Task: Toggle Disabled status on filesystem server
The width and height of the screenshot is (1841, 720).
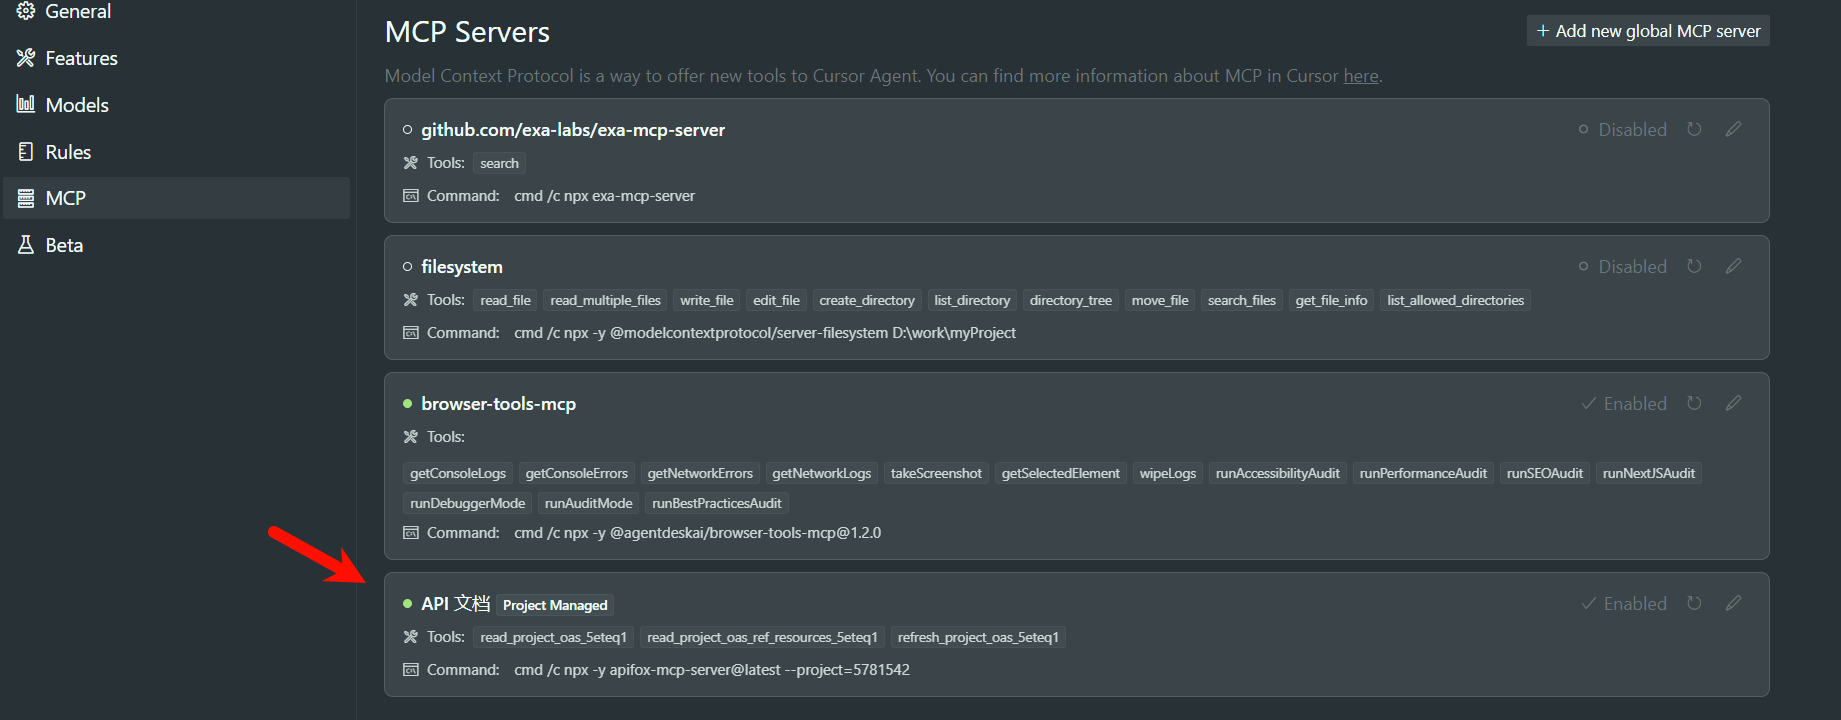Action: point(1622,266)
